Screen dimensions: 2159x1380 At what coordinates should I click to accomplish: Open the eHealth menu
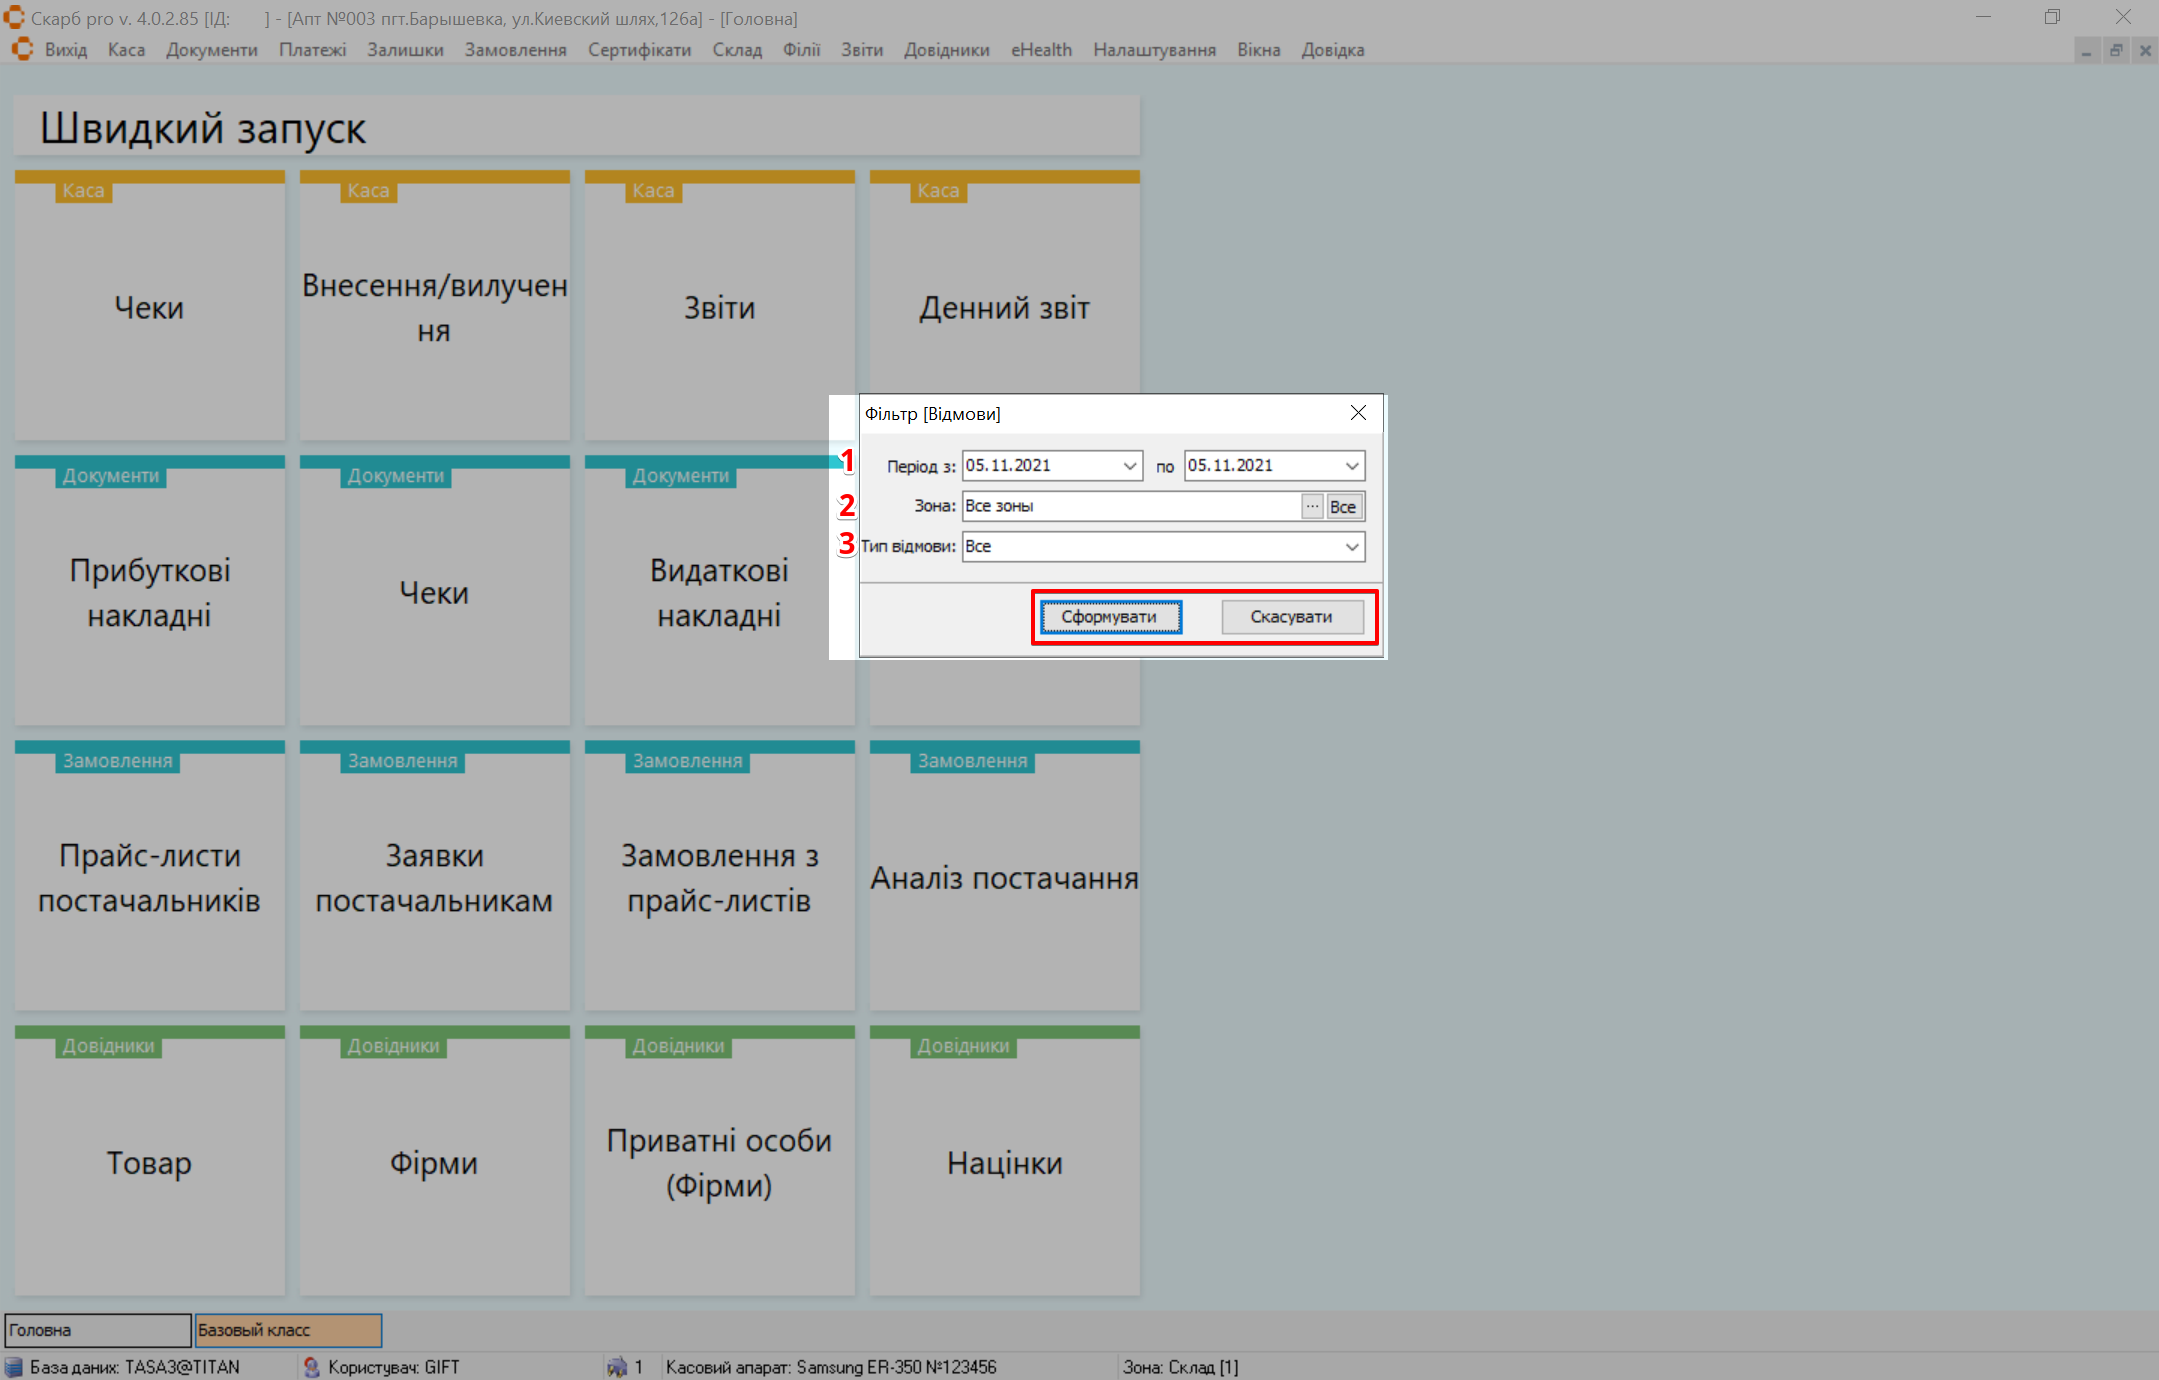point(1040,50)
